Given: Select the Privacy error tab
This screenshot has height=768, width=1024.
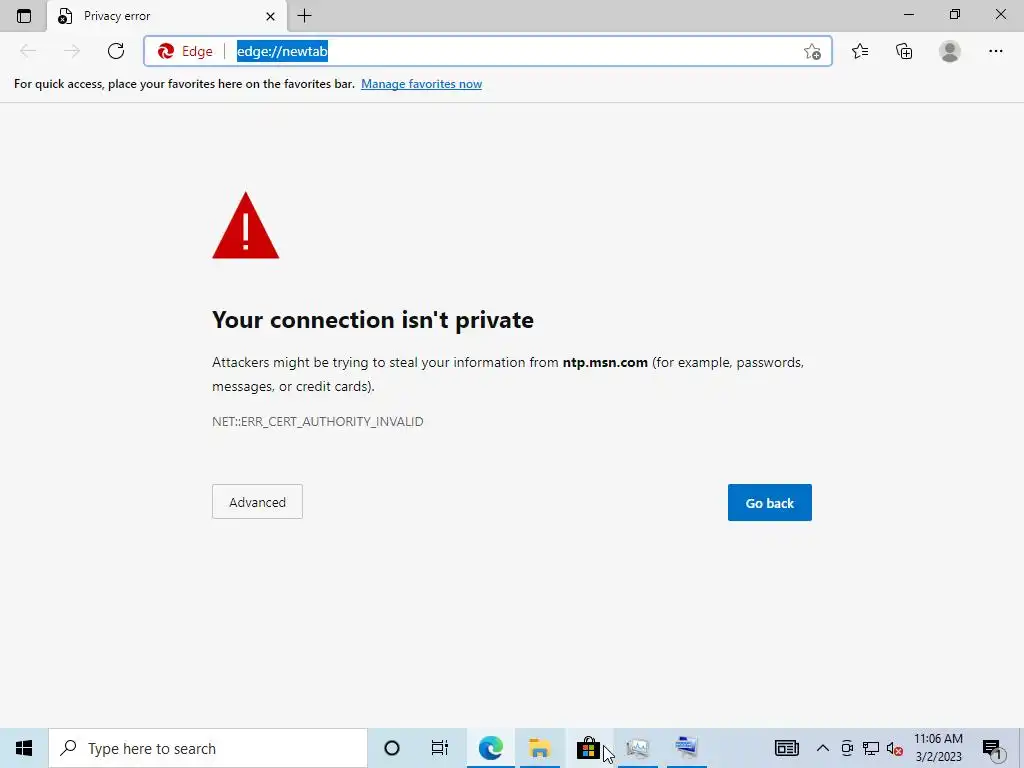Looking at the screenshot, I should [x=167, y=16].
